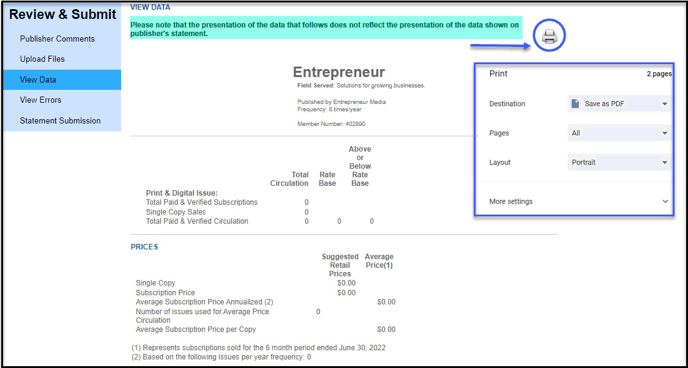Image resolution: width=688 pixels, height=368 pixels.
Task: Click the Destination dropdown arrow
Action: click(x=665, y=104)
